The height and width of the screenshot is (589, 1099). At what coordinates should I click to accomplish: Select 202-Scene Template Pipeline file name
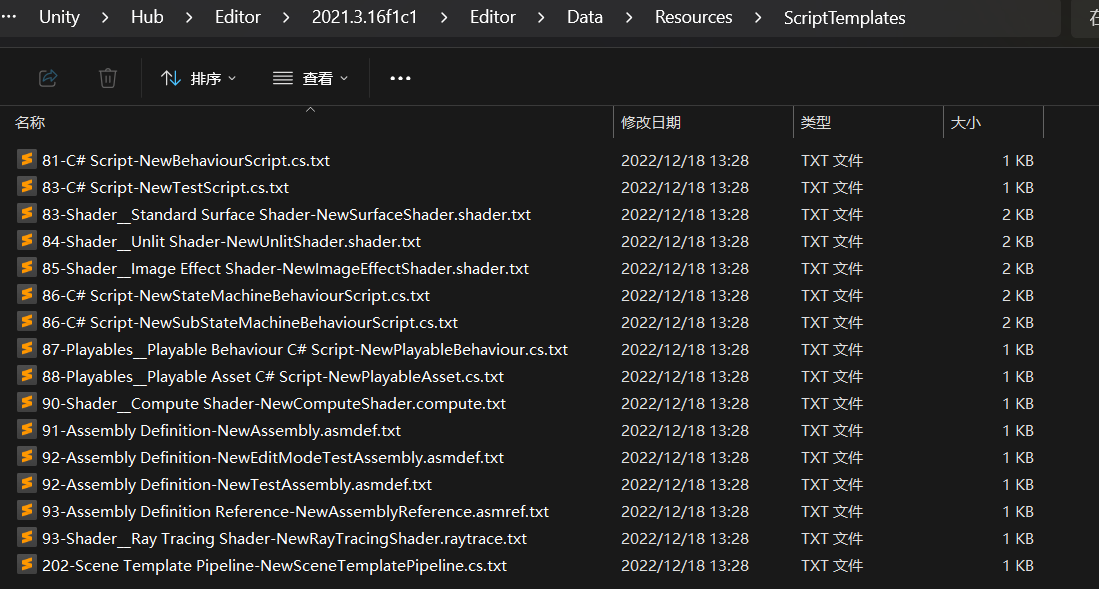tap(274, 566)
